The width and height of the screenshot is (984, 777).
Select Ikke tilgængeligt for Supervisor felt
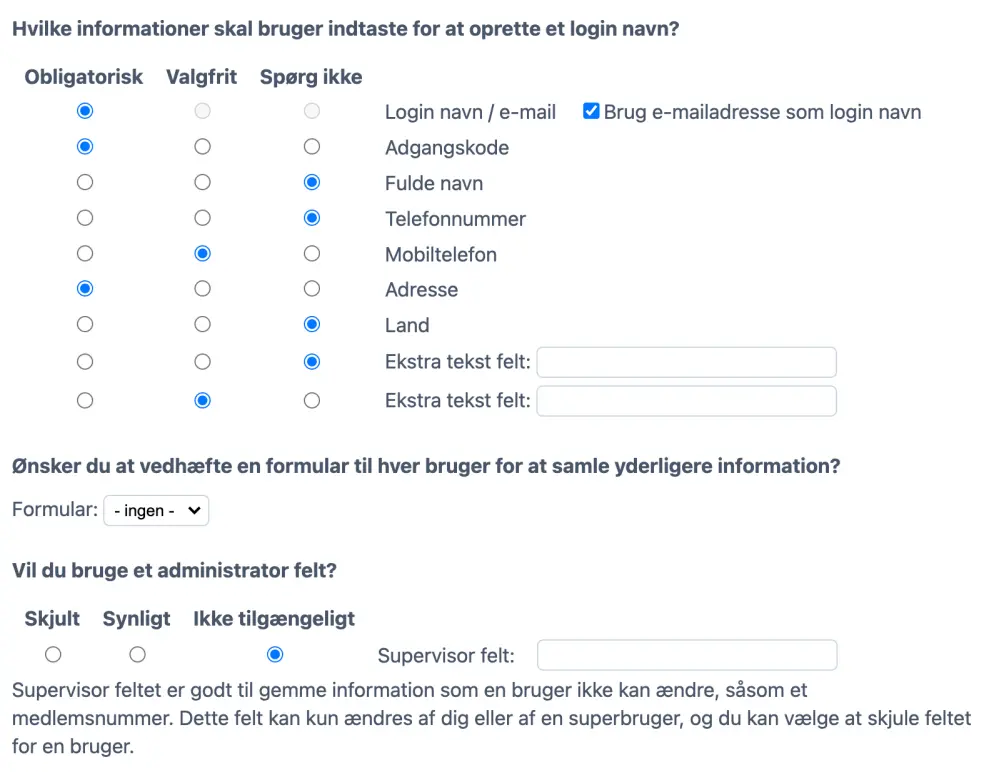click(x=274, y=654)
